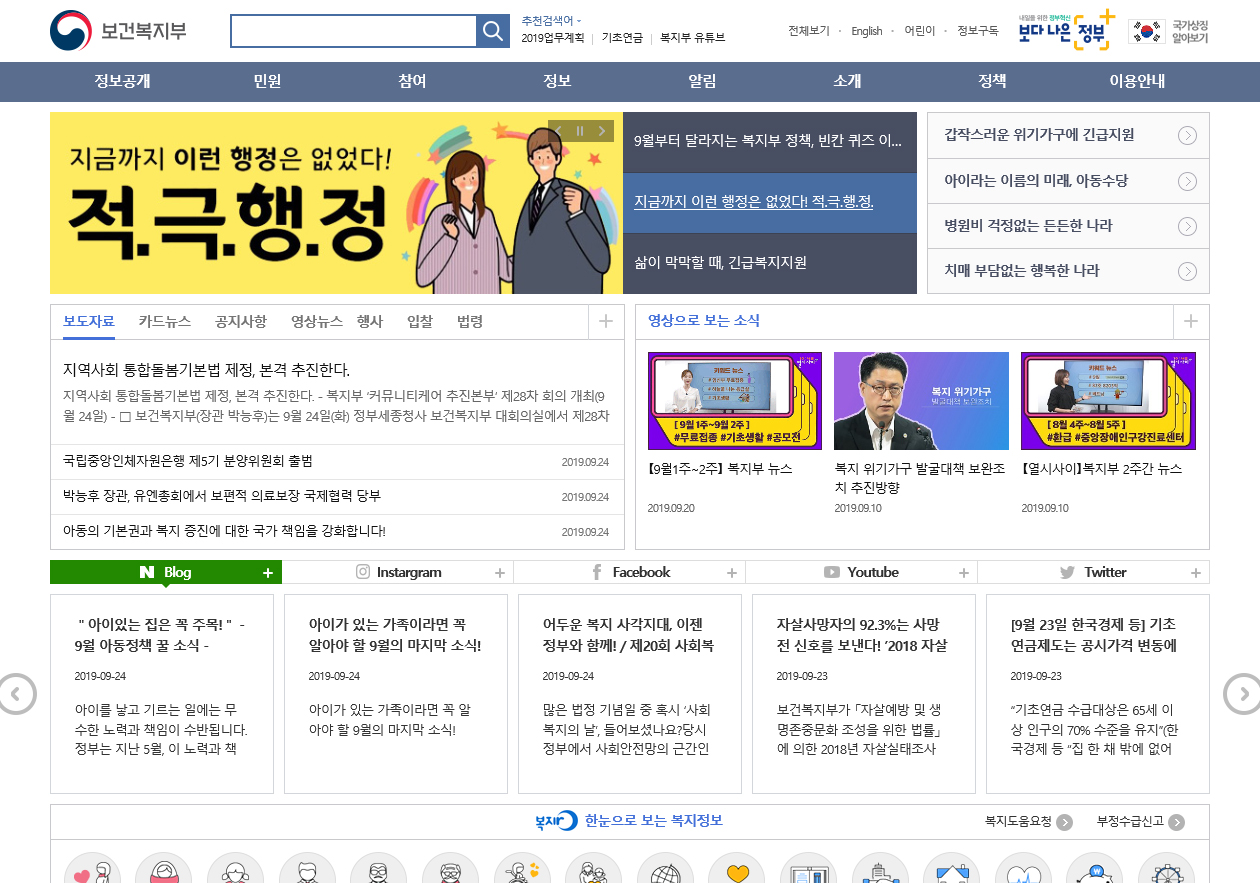Image resolution: width=1260 pixels, height=883 pixels.
Task: Expand the press release list with plus
Action: [605, 321]
